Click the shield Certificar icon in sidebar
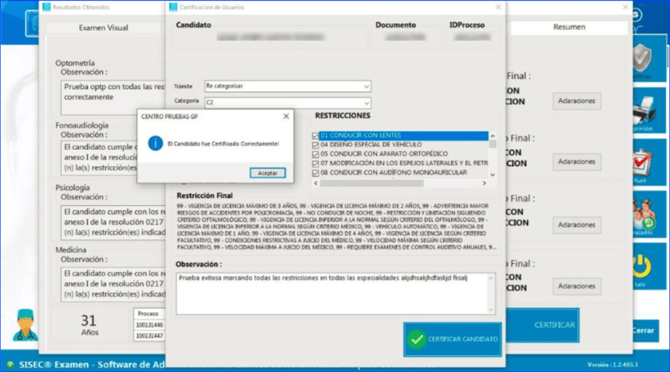The width and height of the screenshot is (670, 372). point(643,59)
